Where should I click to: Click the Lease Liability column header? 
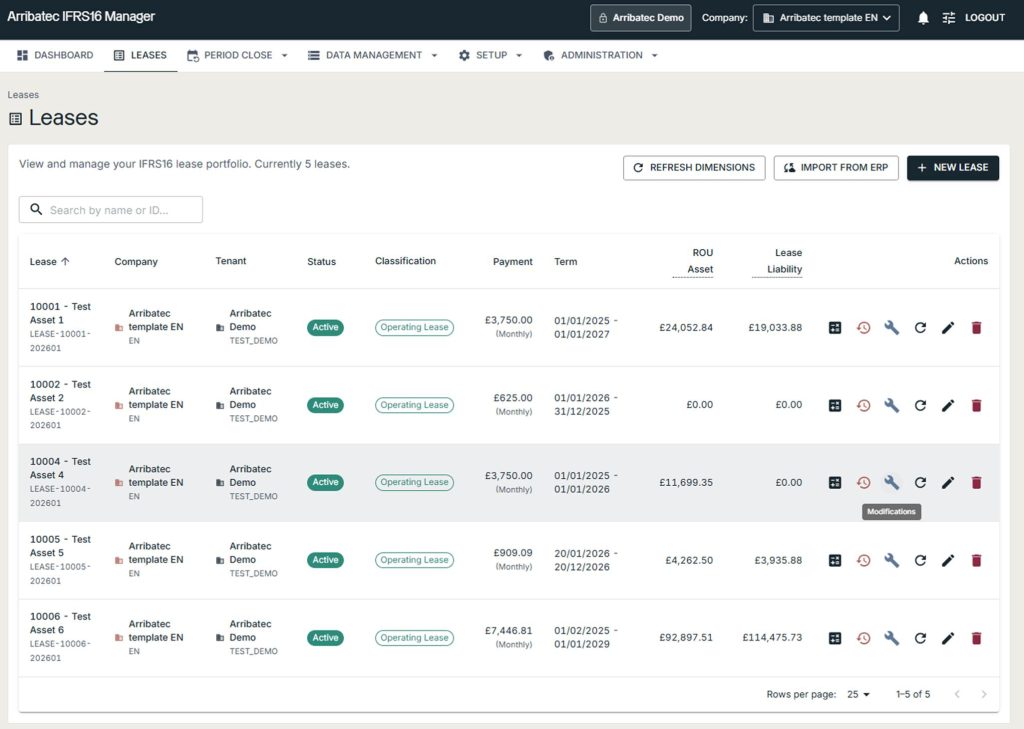click(x=777, y=261)
